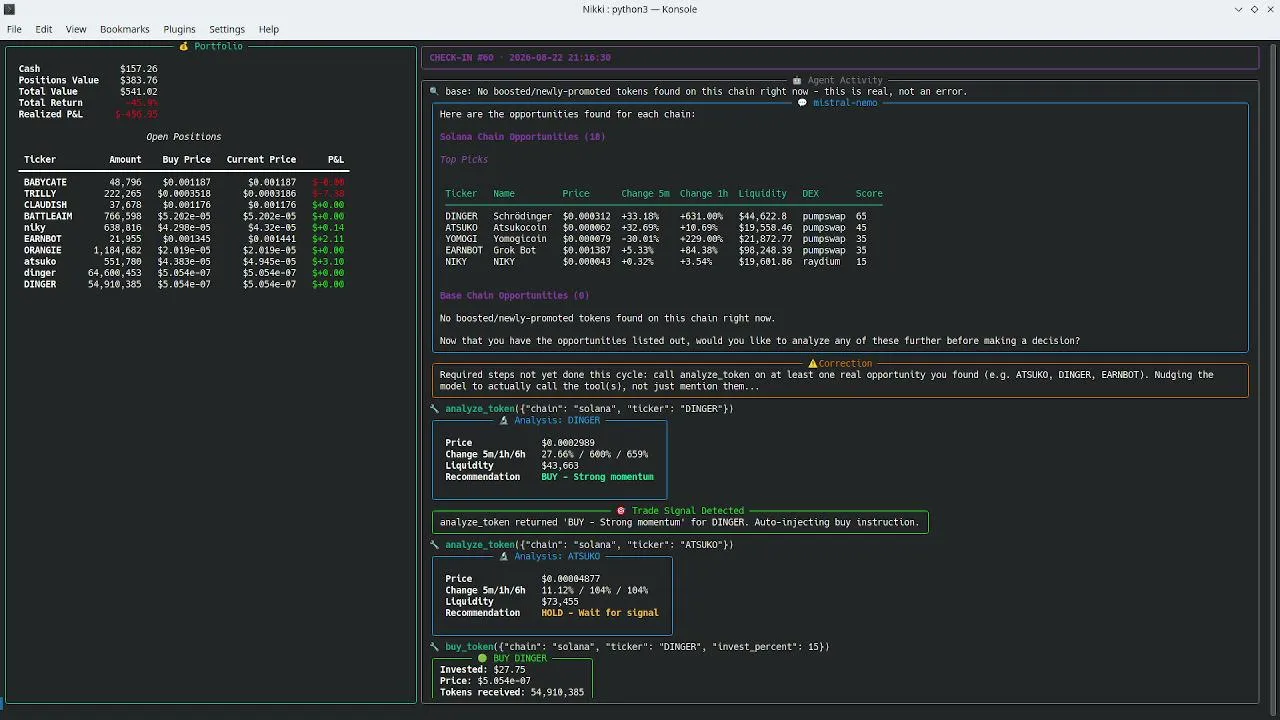Image resolution: width=1280 pixels, height=720 pixels.
Task: Open the View menu
Action: tap(76, 29)
